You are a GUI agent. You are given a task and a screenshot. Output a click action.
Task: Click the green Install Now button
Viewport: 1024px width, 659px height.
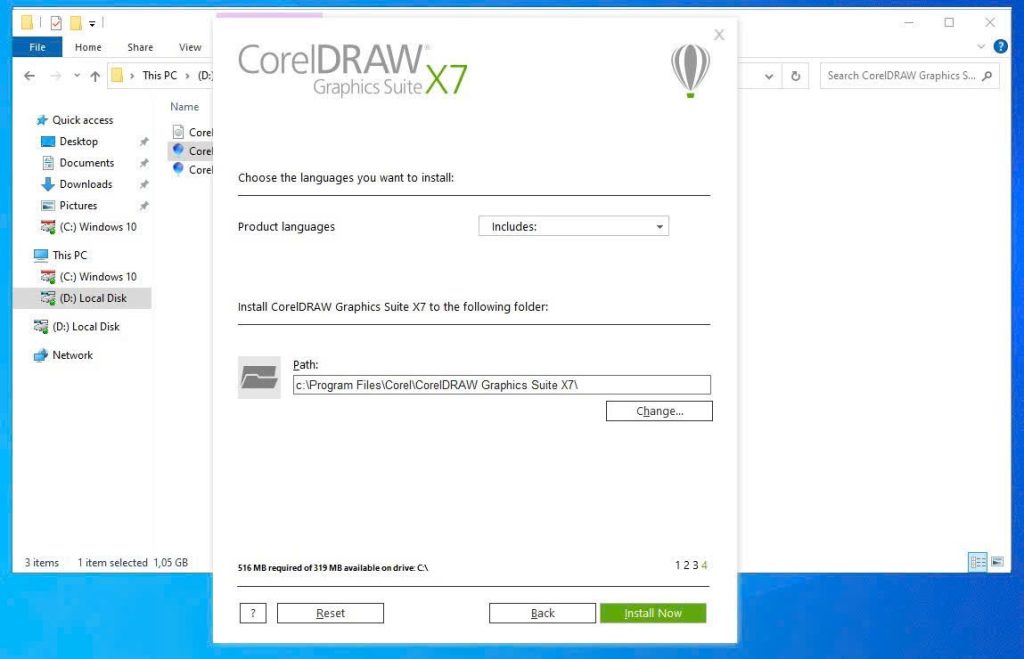[x=653, y=613]
